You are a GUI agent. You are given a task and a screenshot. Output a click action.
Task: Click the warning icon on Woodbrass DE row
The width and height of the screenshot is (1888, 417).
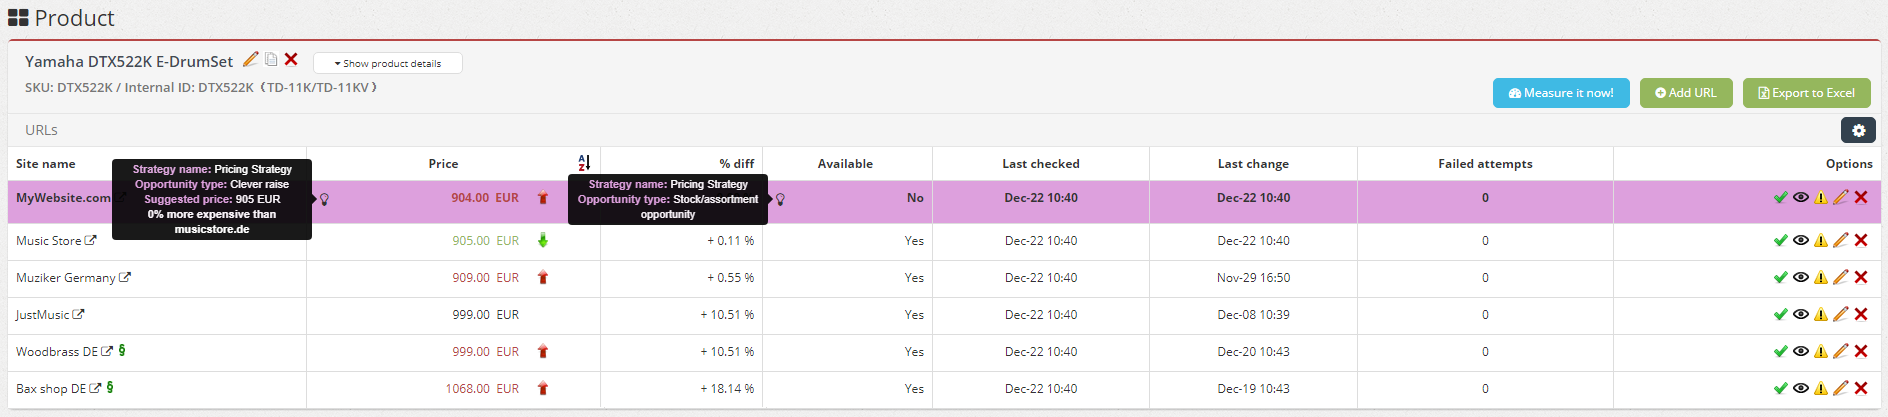pyautogui.click(x=1821, y=351)
